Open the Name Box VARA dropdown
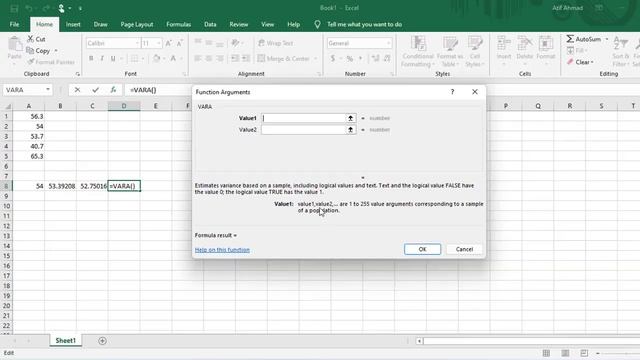The height and width of the screenshot is (360, 640). click(48, 90)
